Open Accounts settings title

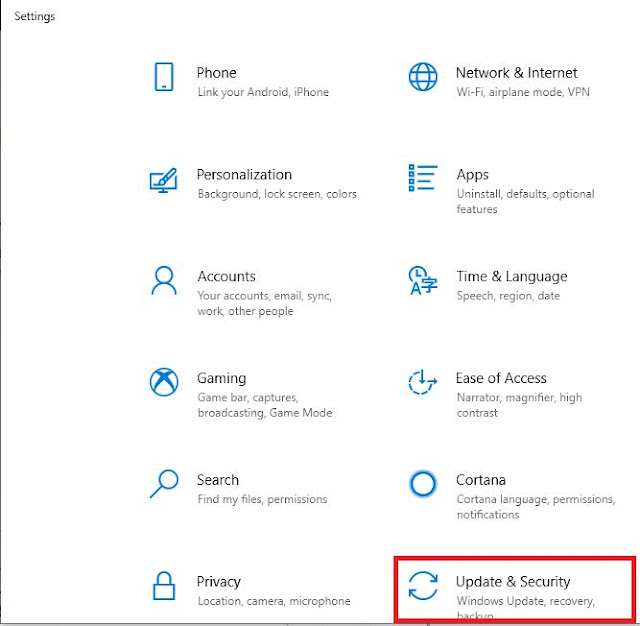[227, 276]
